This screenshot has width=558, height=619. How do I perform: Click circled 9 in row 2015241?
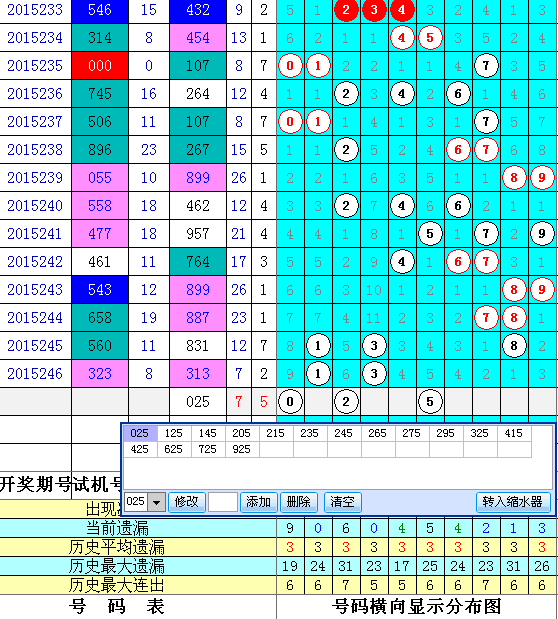(x=542, y=234)
